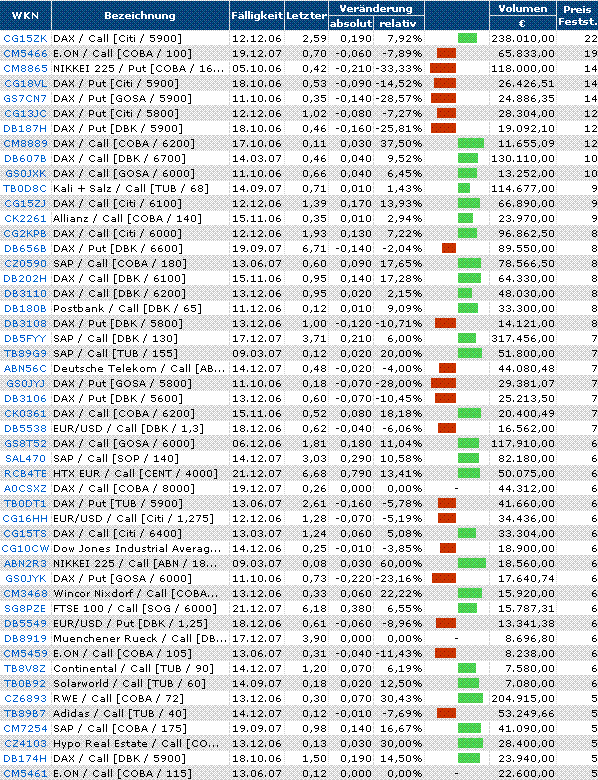Click red change bar in CM8865 row
The width and height of the screenshot is (598, 780).
coord(443,68)
